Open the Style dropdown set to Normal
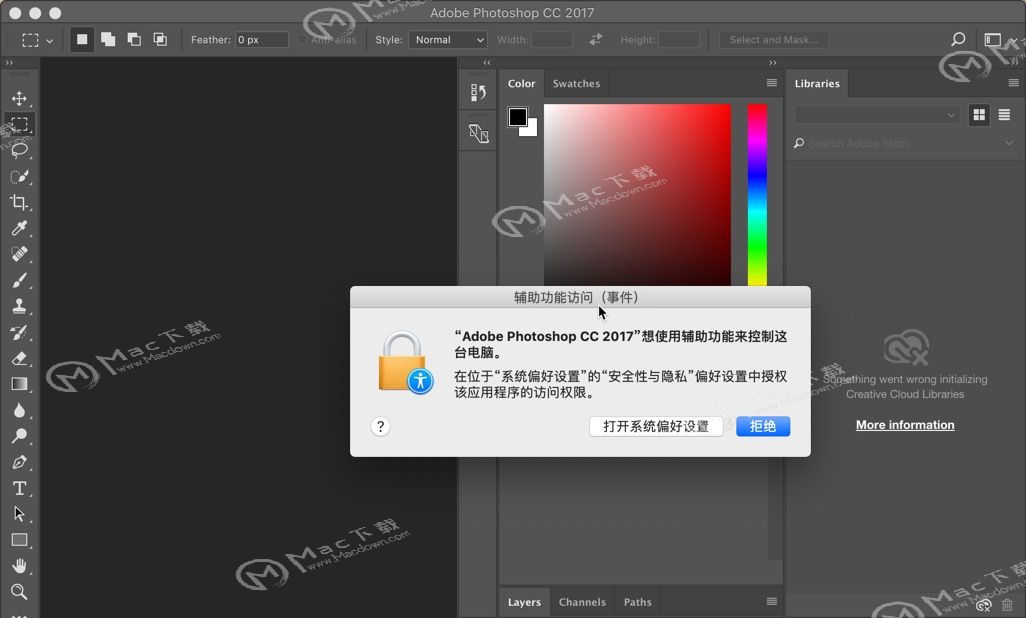1026x618 pixels. 448,39
